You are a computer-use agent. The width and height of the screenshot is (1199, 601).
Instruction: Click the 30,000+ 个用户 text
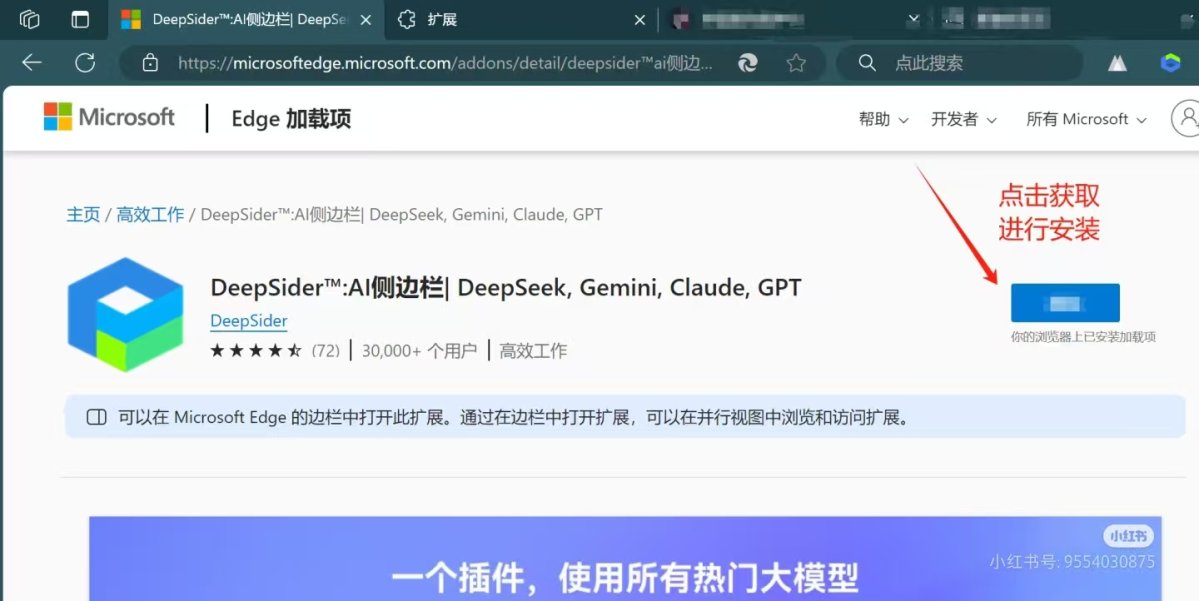[x=419, y=351]
